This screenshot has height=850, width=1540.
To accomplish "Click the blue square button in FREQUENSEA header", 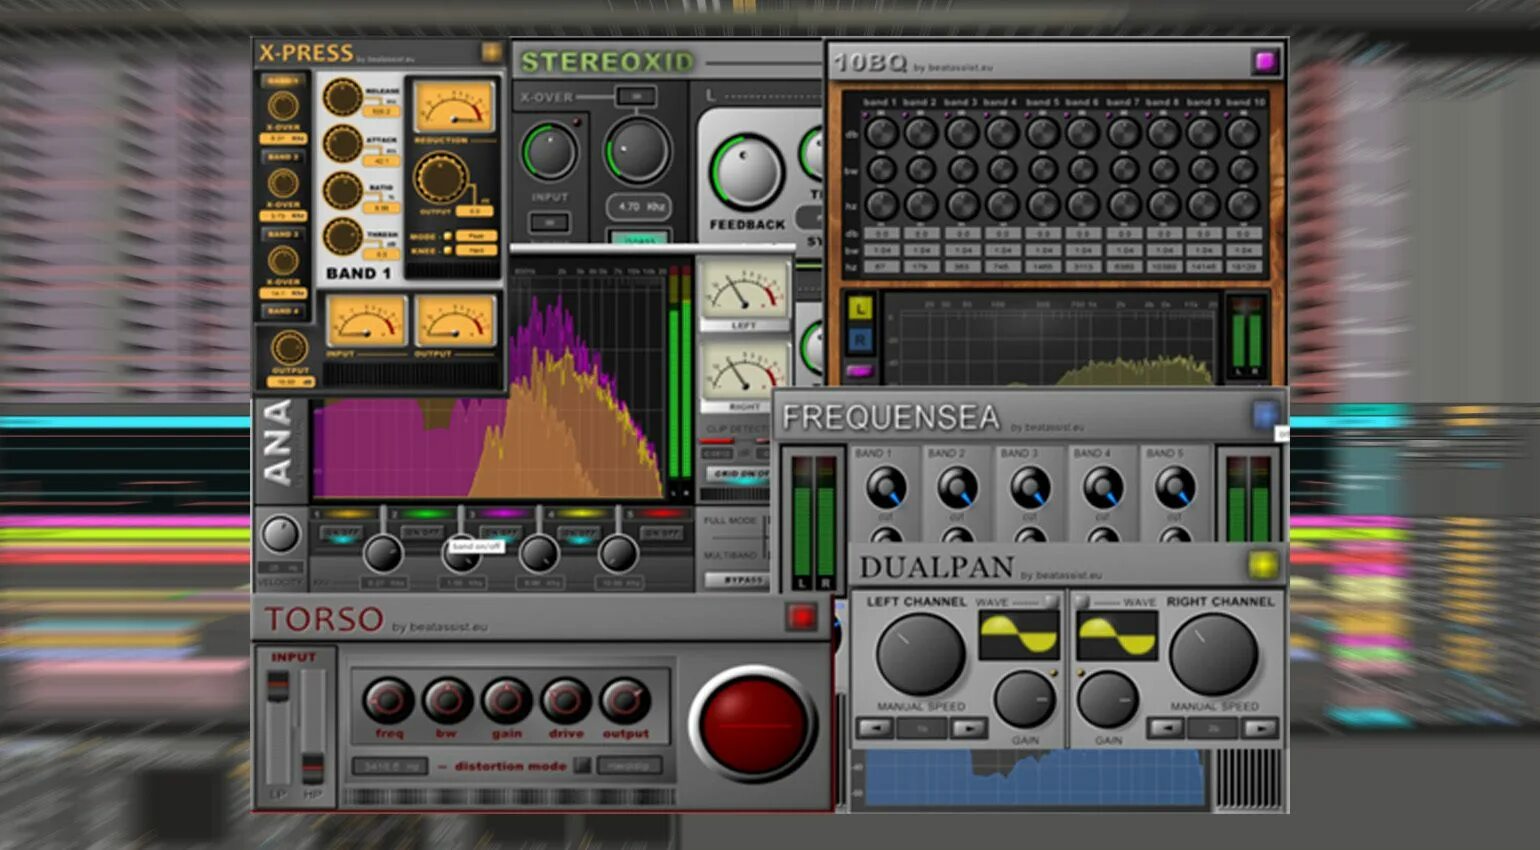I will tap(1266, 415).
